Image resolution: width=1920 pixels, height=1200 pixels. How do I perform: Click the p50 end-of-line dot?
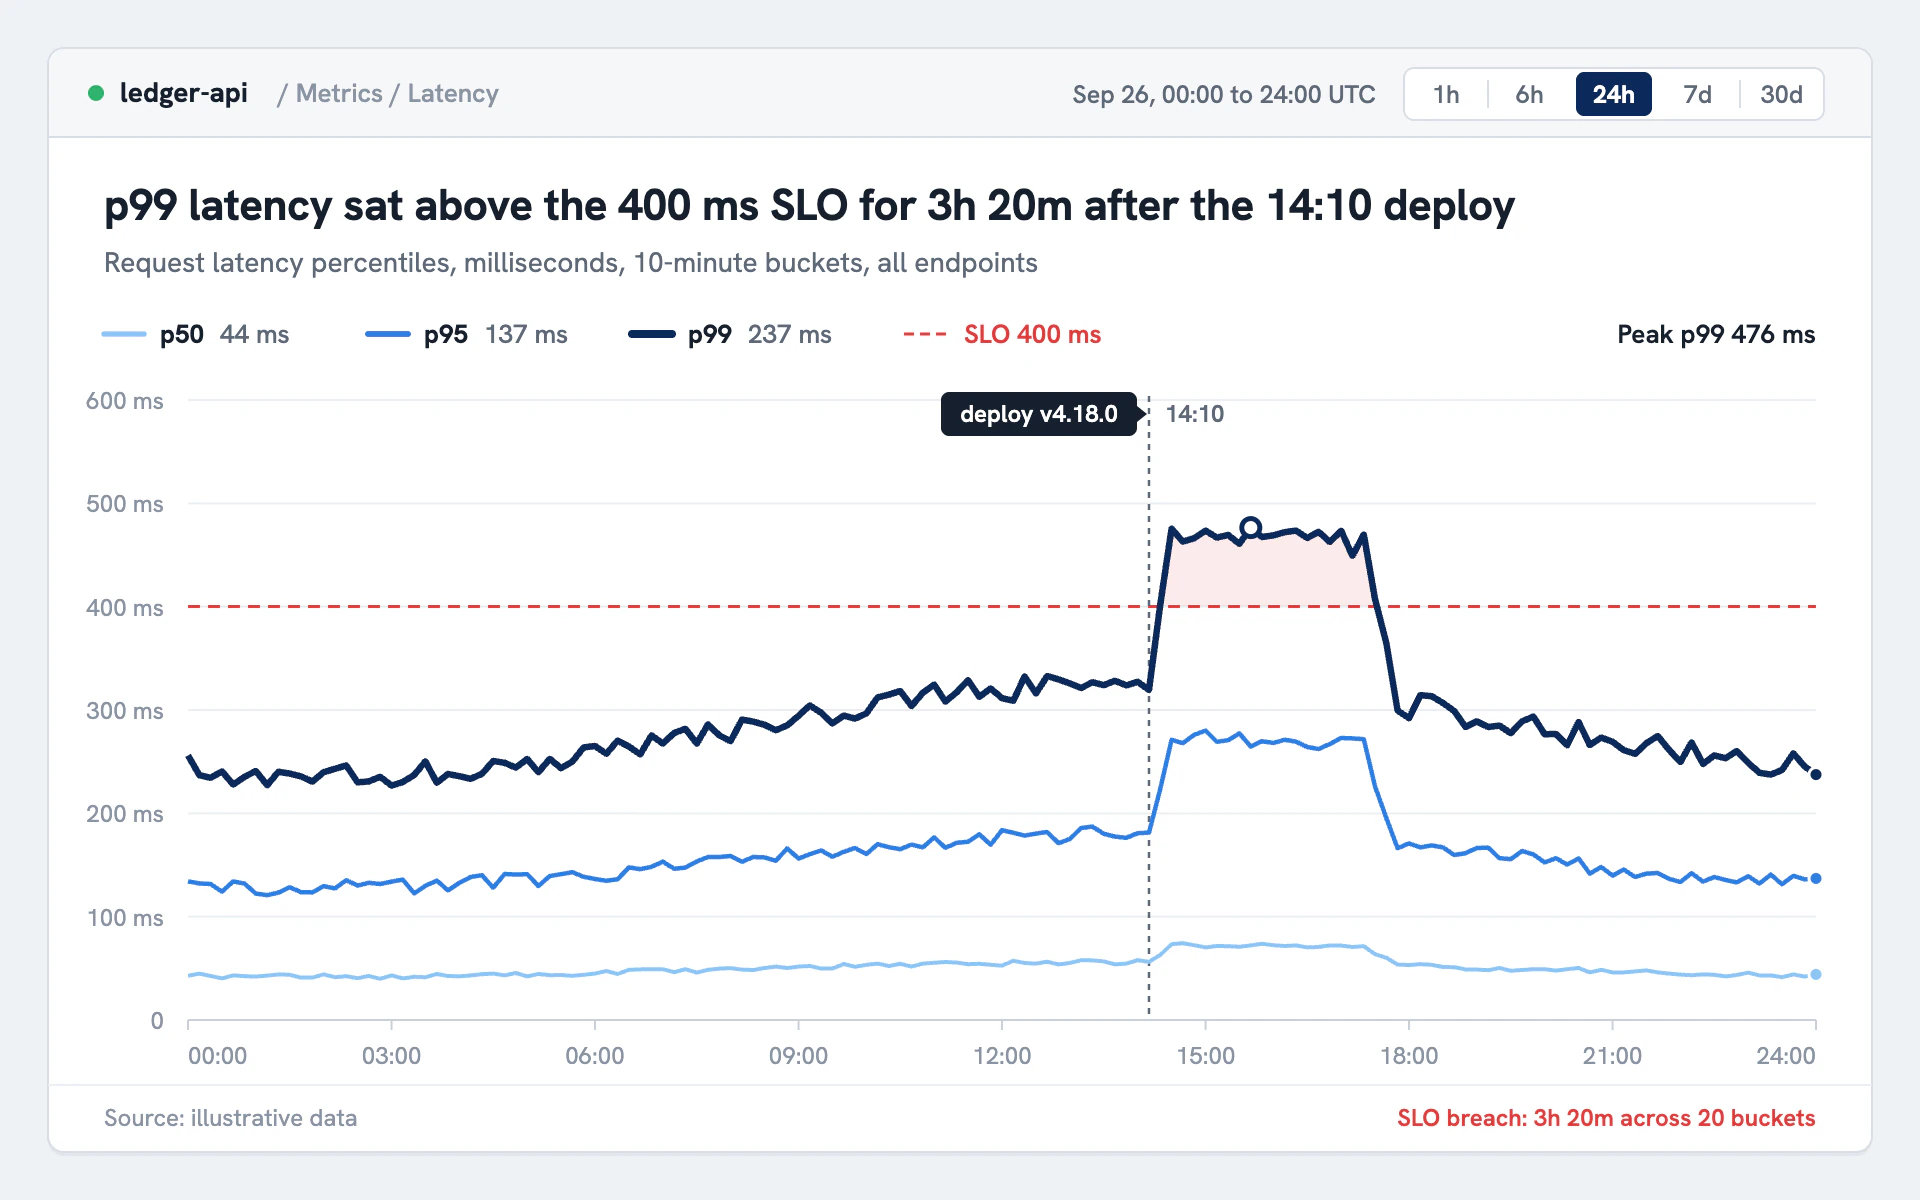(1816, 974)
